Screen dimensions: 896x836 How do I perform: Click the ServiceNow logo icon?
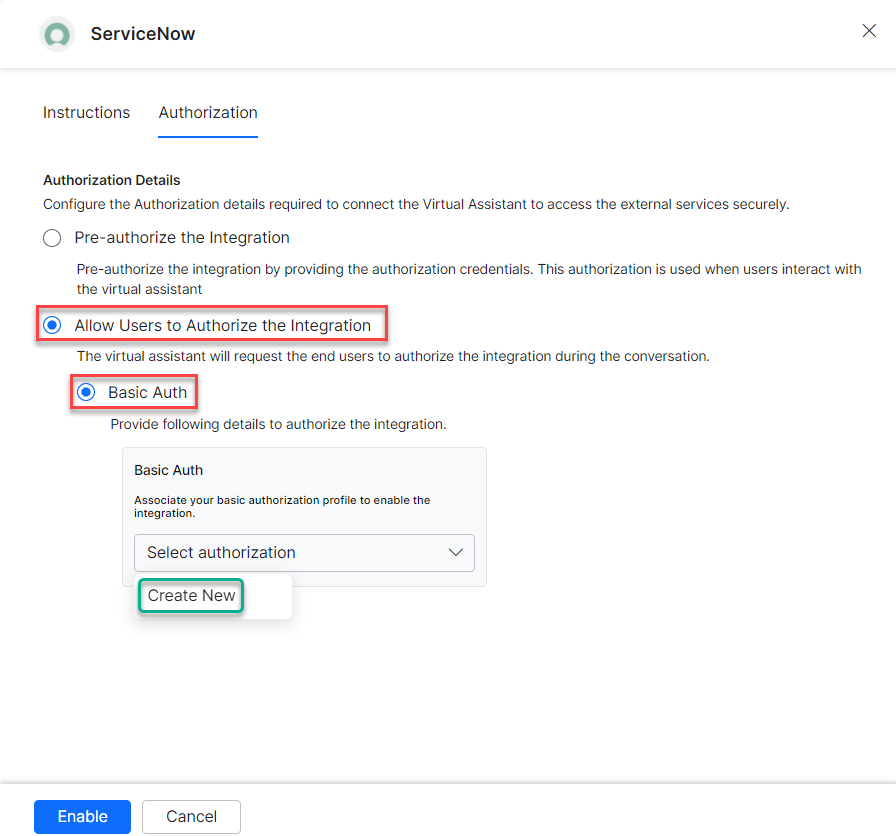pos(57,34)
